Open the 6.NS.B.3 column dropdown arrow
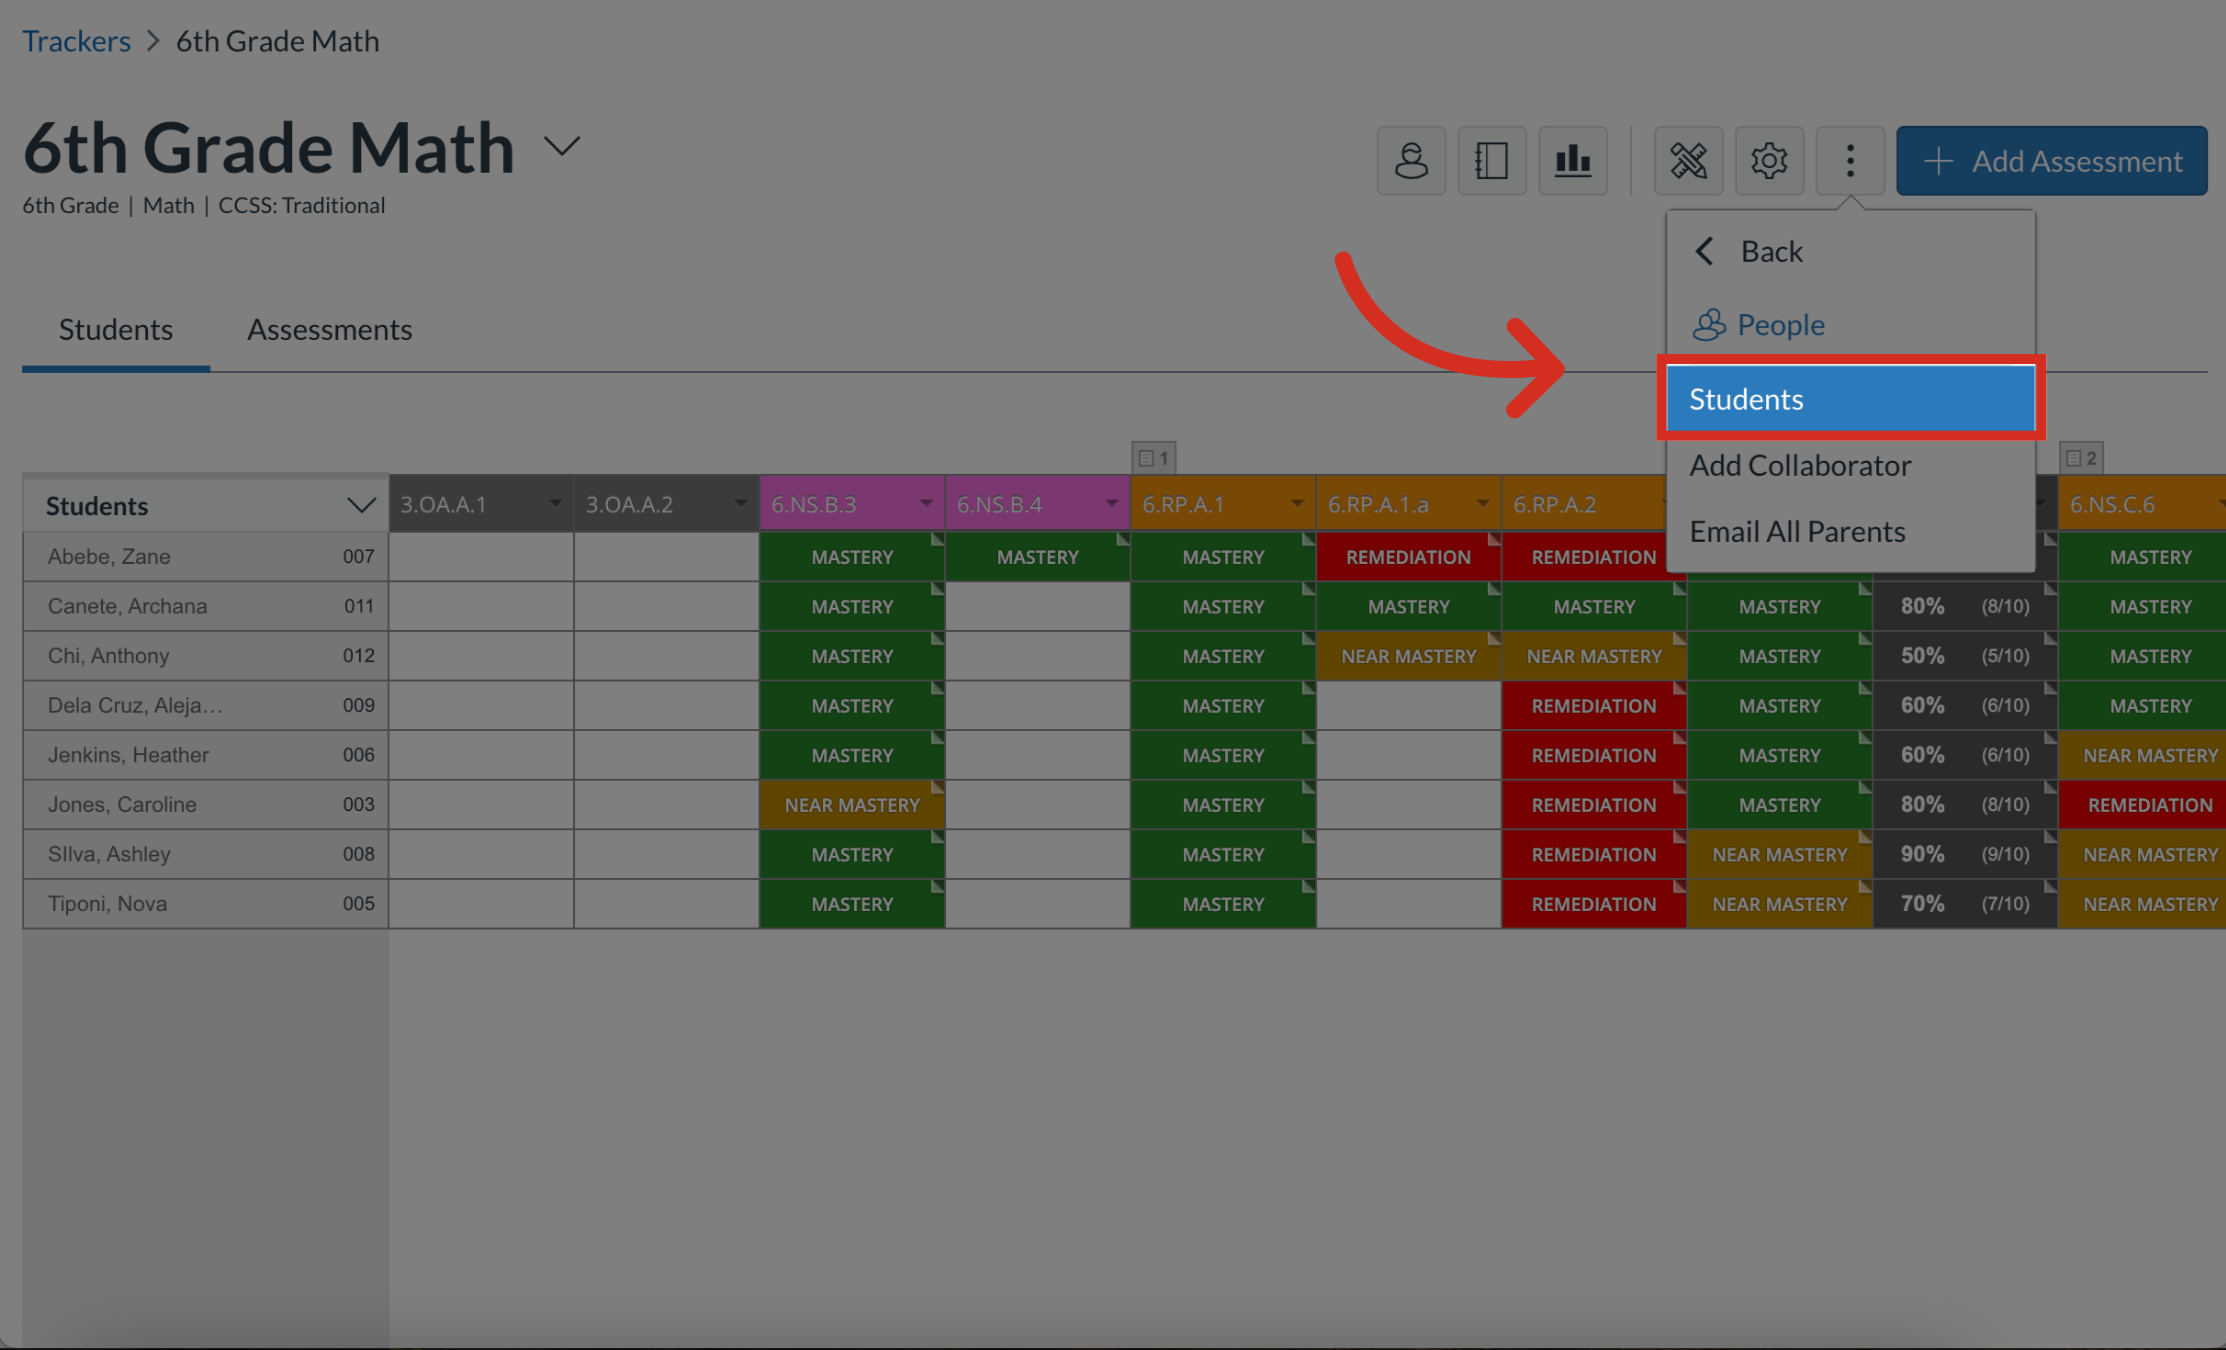The height and width of the screenshot is (1350, 2226). coord(926,503)
